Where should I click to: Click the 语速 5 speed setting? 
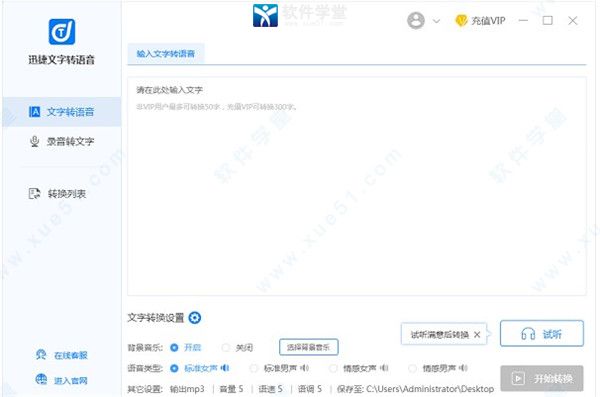pos(271,389)
